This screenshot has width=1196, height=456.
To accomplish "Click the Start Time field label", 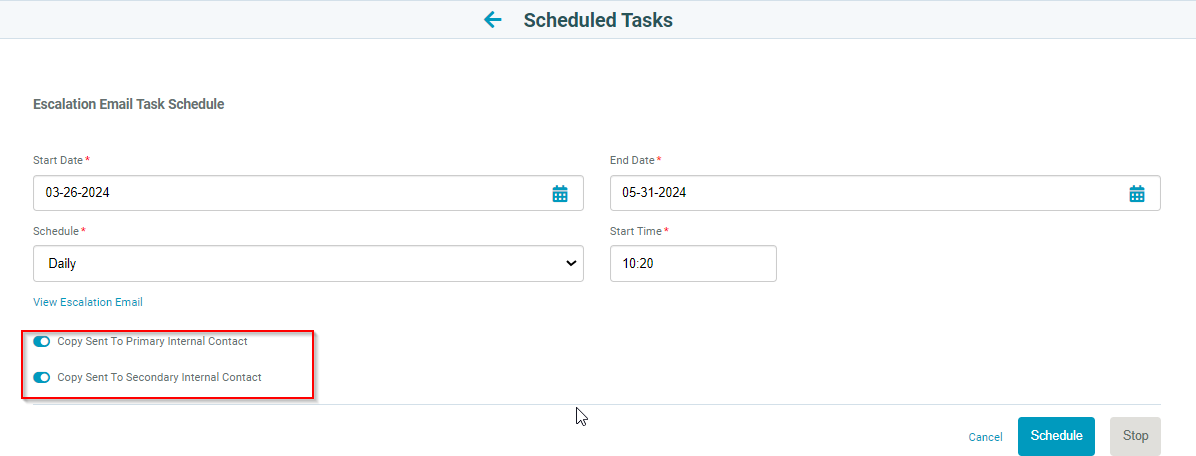I will [x=639, y=230].
